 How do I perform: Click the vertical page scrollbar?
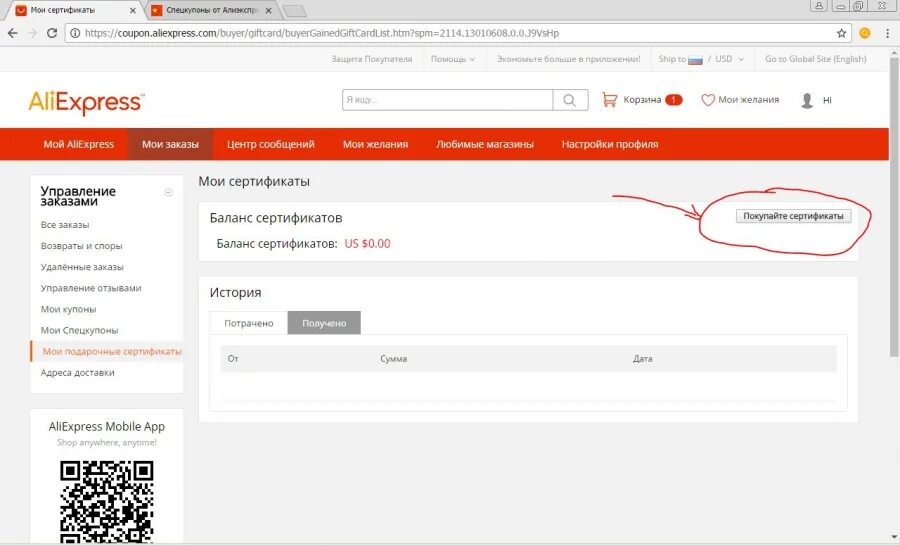click(x=894, y=207)
